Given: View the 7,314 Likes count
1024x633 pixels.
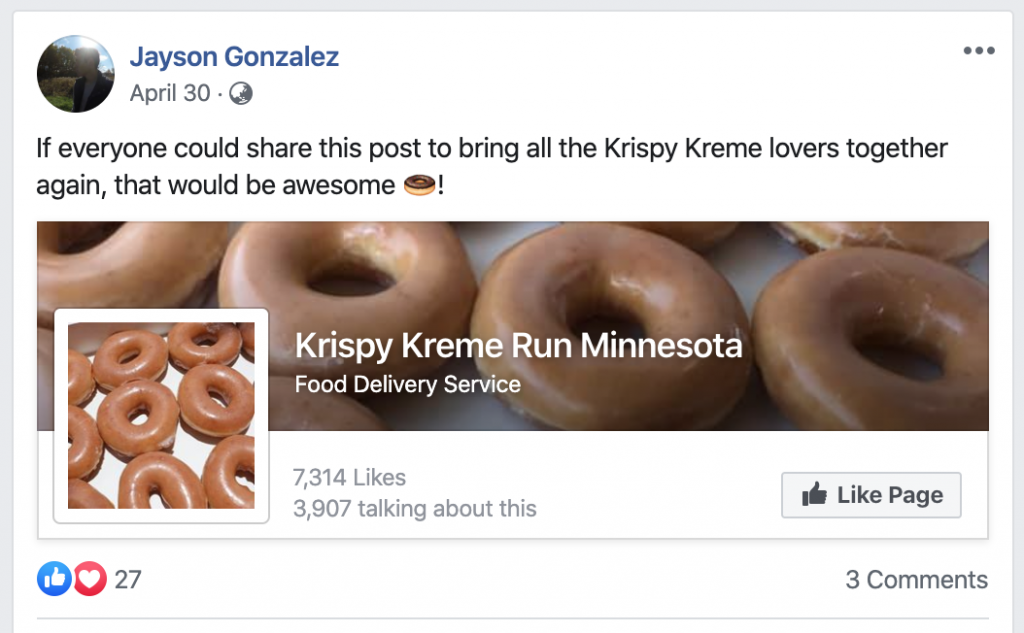Looking at the screenshot, I should 349,478.
